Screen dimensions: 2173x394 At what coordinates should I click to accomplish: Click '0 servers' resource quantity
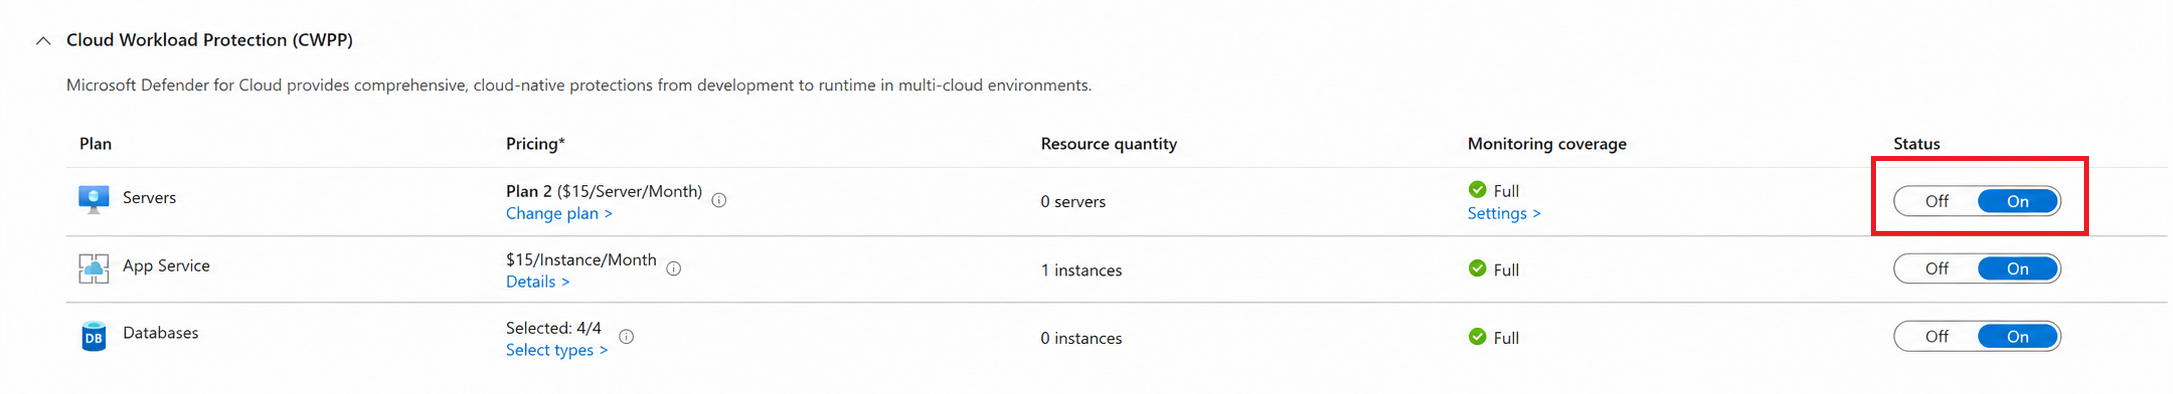click(x=1073, y=201)
